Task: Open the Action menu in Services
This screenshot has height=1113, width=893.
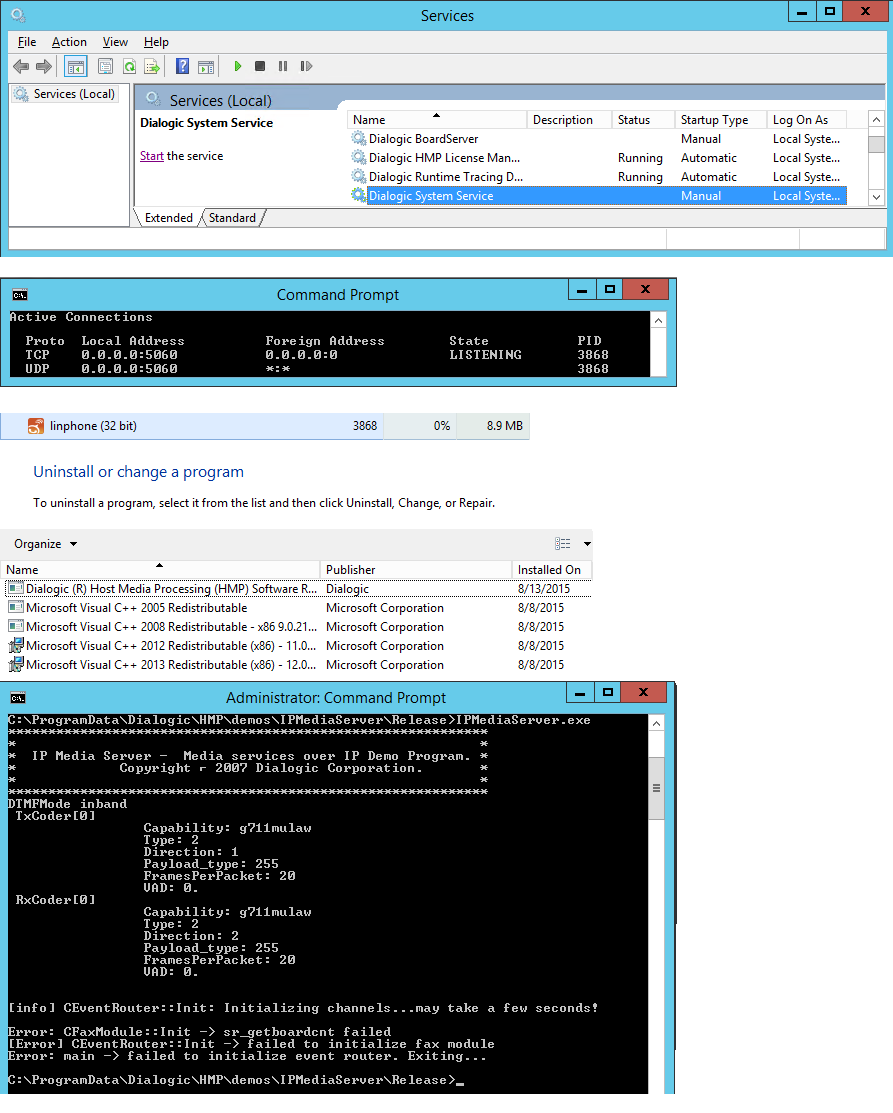Action: [x=69, y=42]
